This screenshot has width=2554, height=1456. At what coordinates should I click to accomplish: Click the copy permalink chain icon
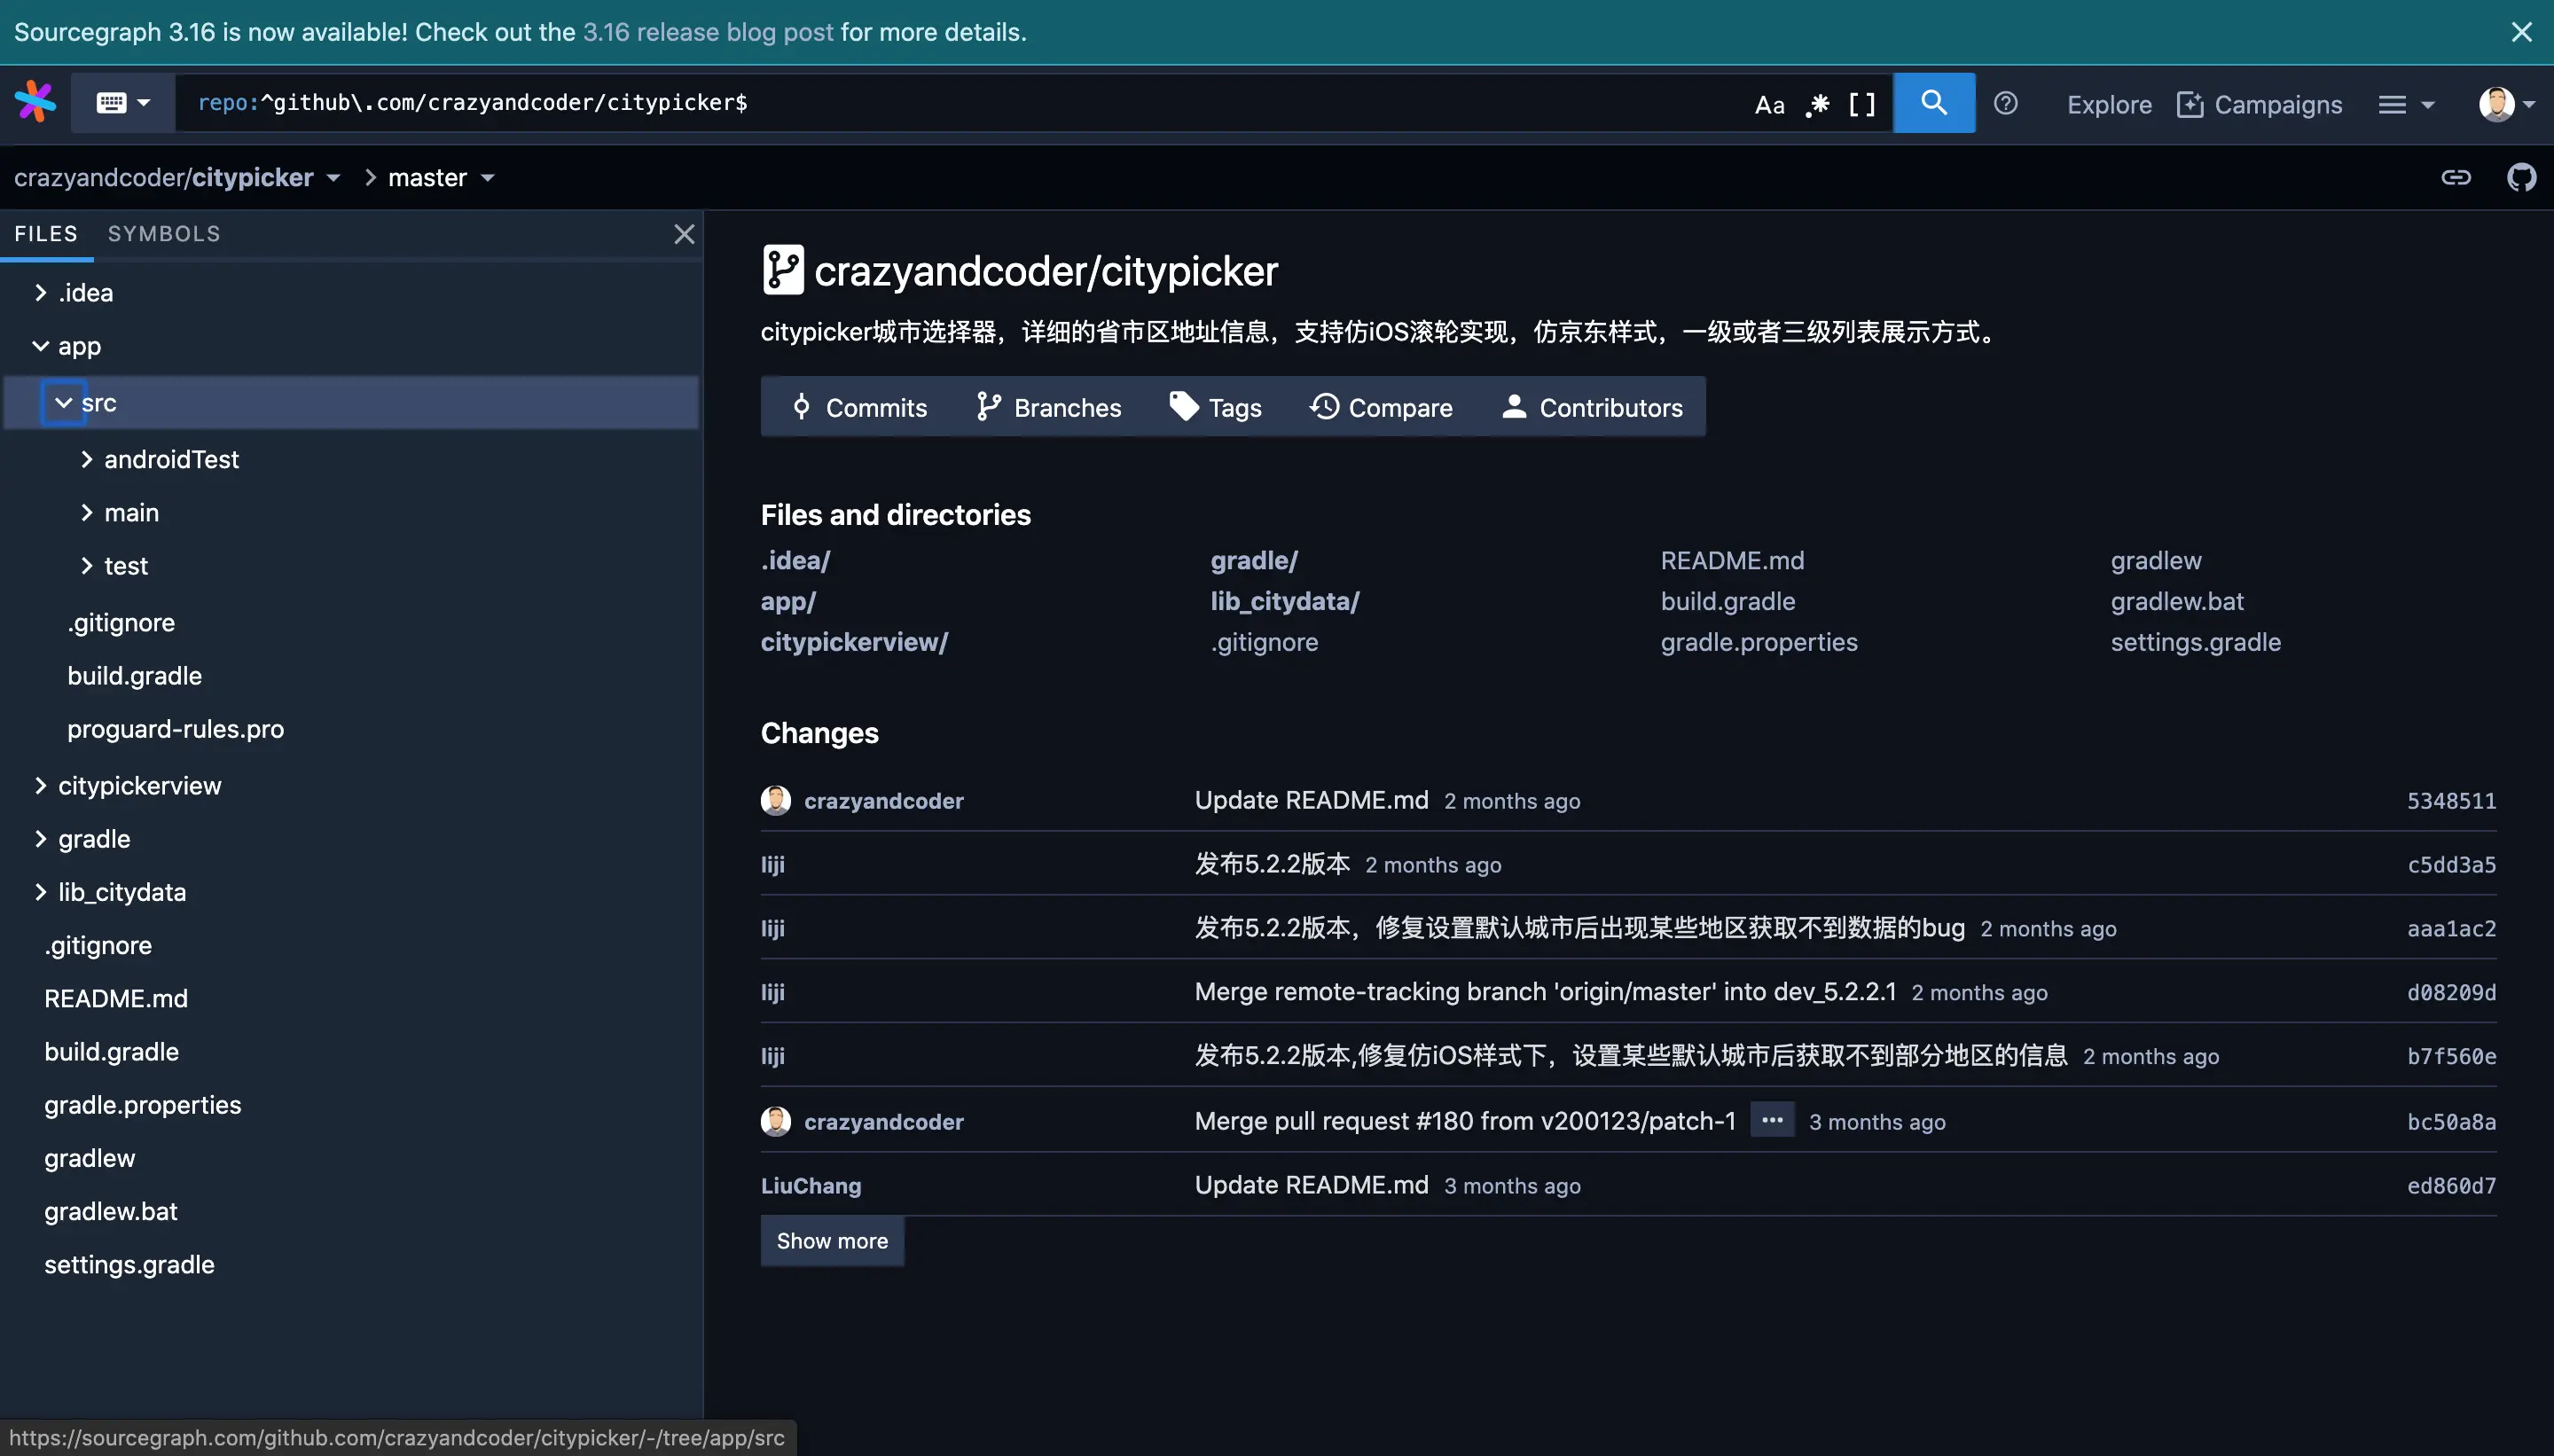[2455, 178]
